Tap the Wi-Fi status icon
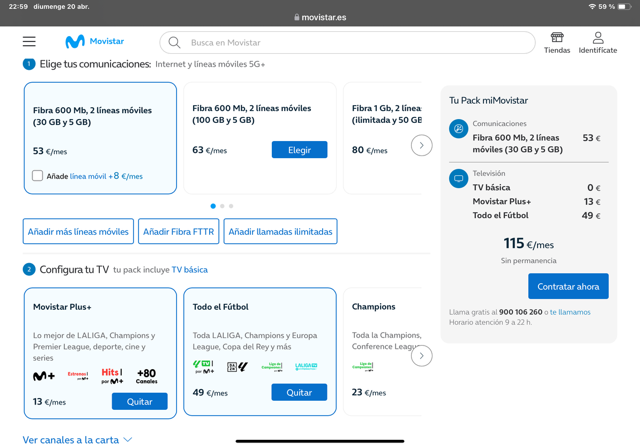The image size is (640, 447). coord(592,7)
